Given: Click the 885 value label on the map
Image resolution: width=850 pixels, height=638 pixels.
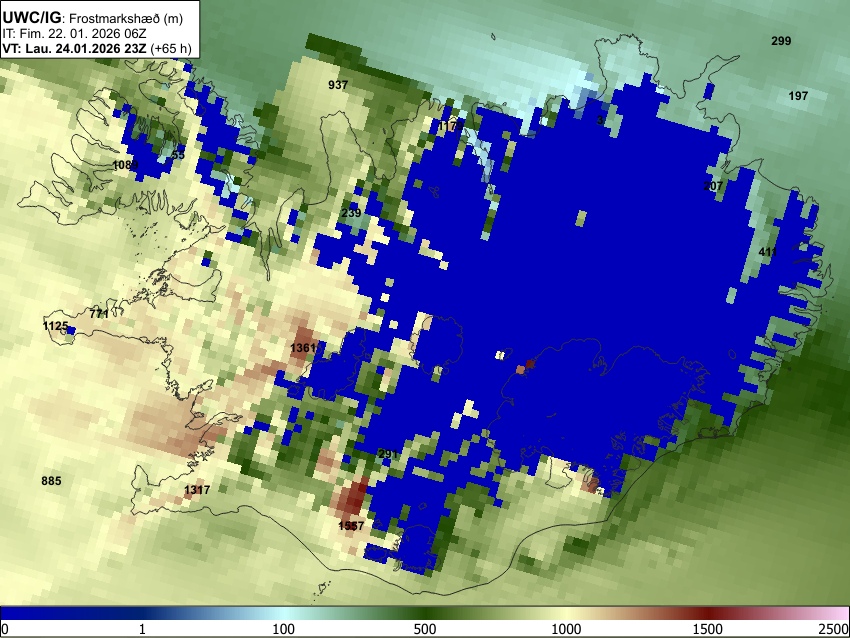Looking at the screenshot, I should 51,481.
